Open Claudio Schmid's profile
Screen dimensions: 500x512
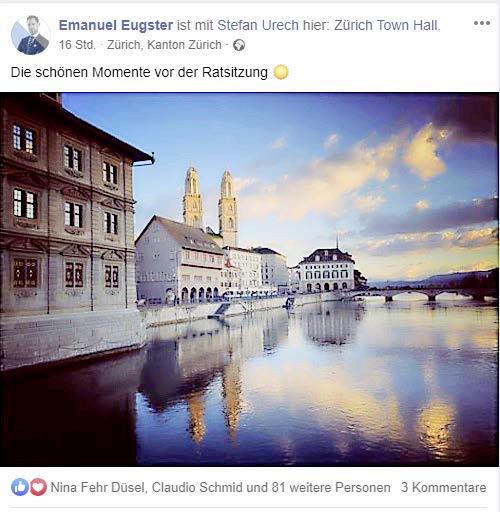197,487
